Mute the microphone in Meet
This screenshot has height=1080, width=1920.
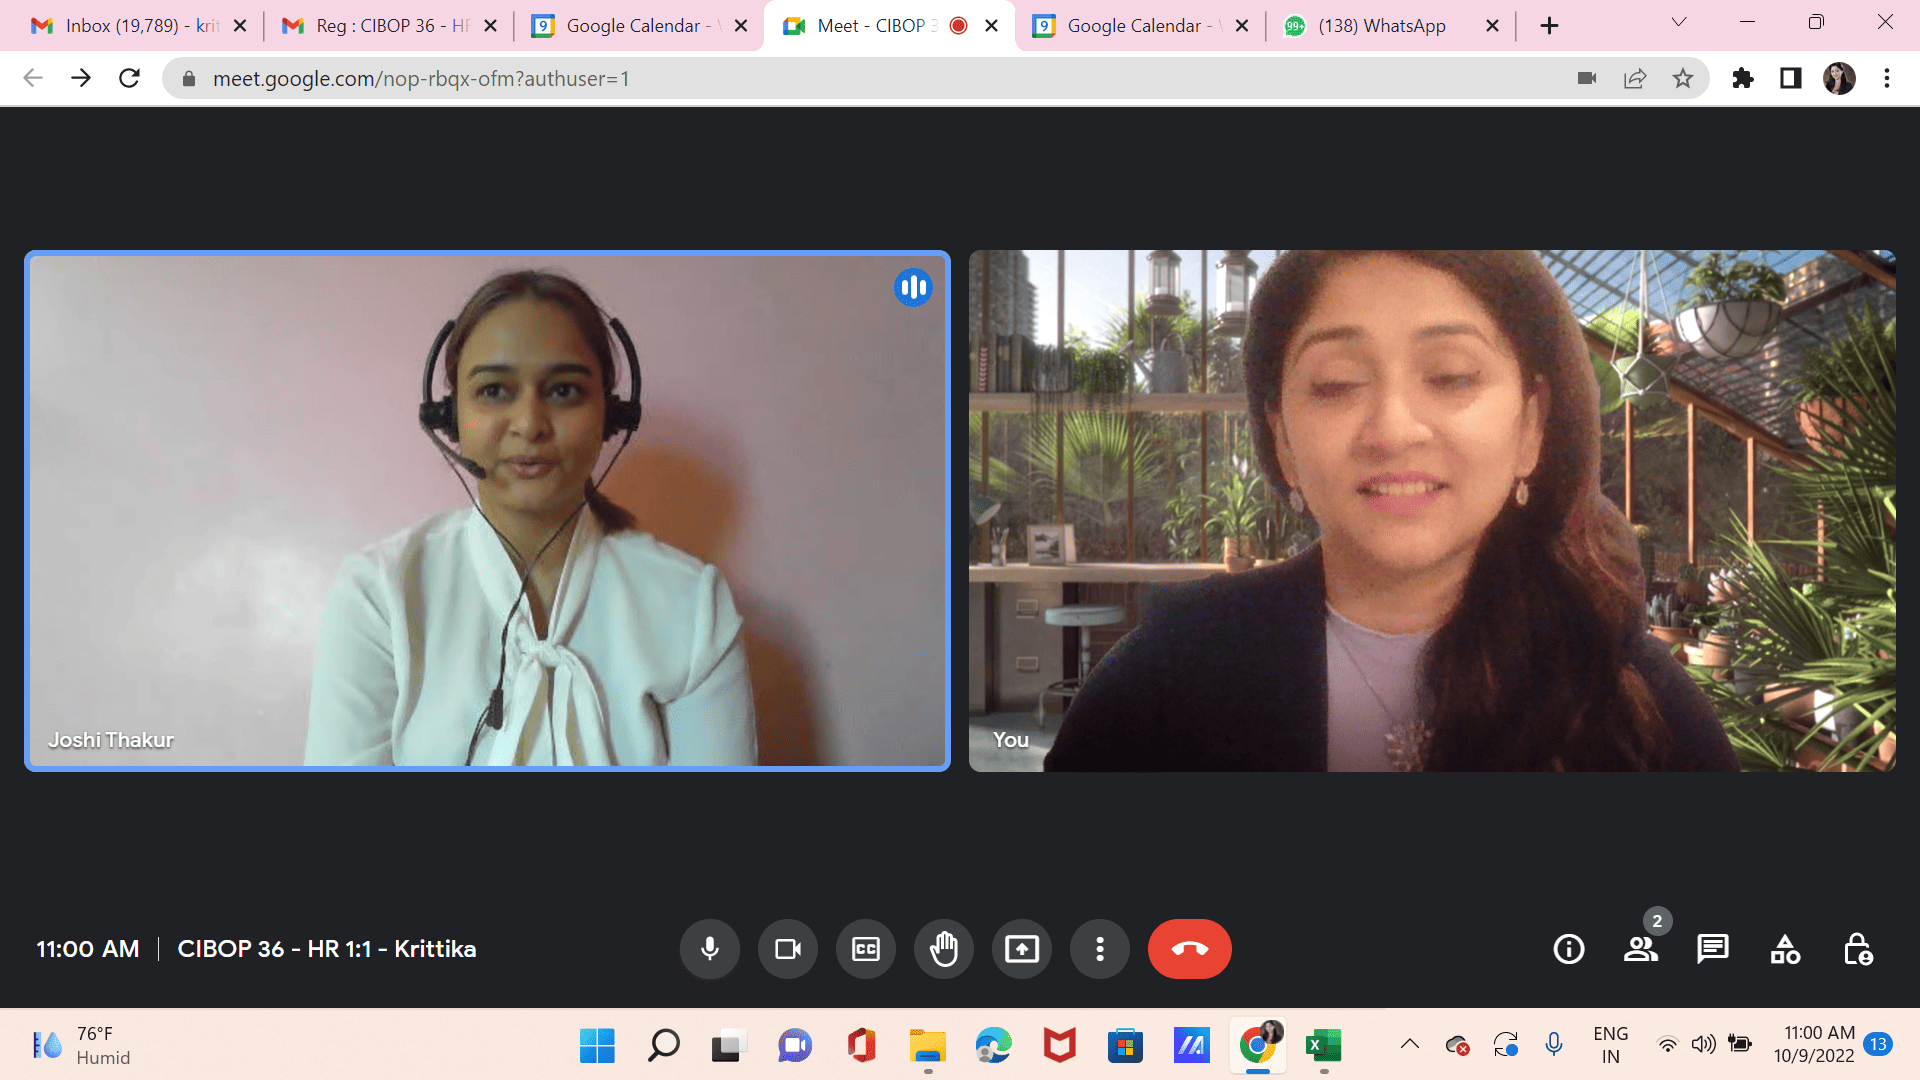[x=710, y=949]
